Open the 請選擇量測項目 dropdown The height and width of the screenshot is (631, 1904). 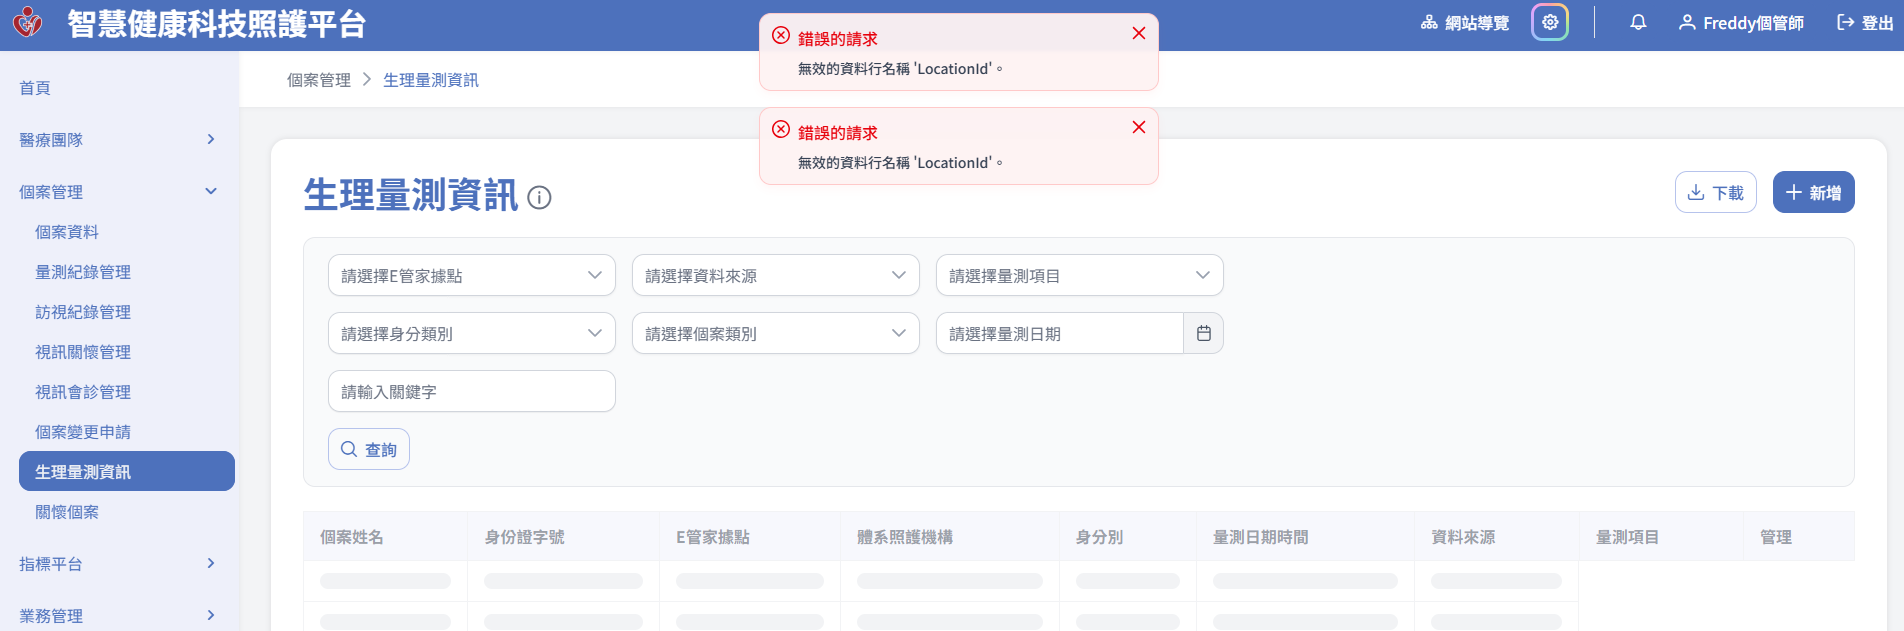tap(1079, 275)
